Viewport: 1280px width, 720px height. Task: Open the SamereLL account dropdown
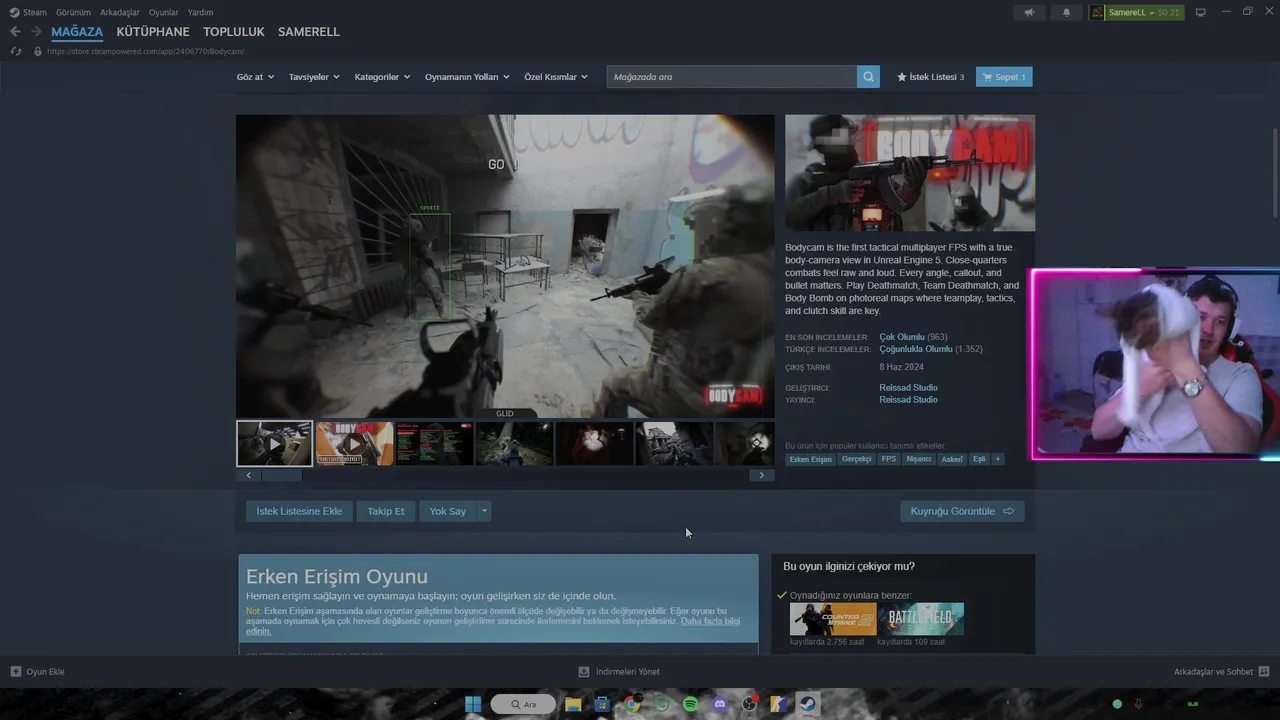(x=1136, y=12)
